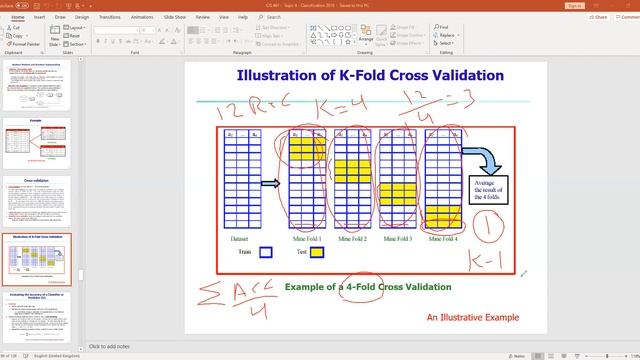640x360 pixels.
Task: Toggle text Shadow formatting
Action: click(x=120, y=42)
